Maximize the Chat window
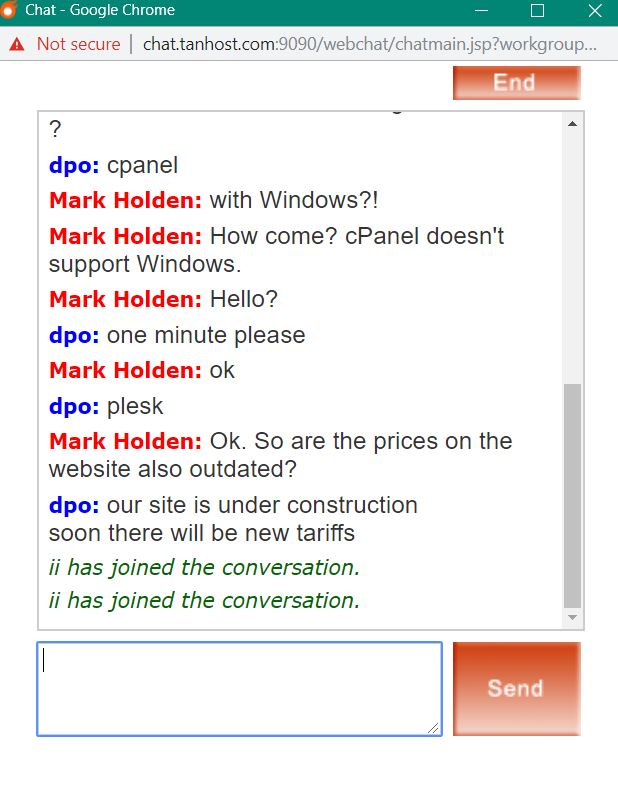This screenshot has height=797, width=618. (537, 11)
